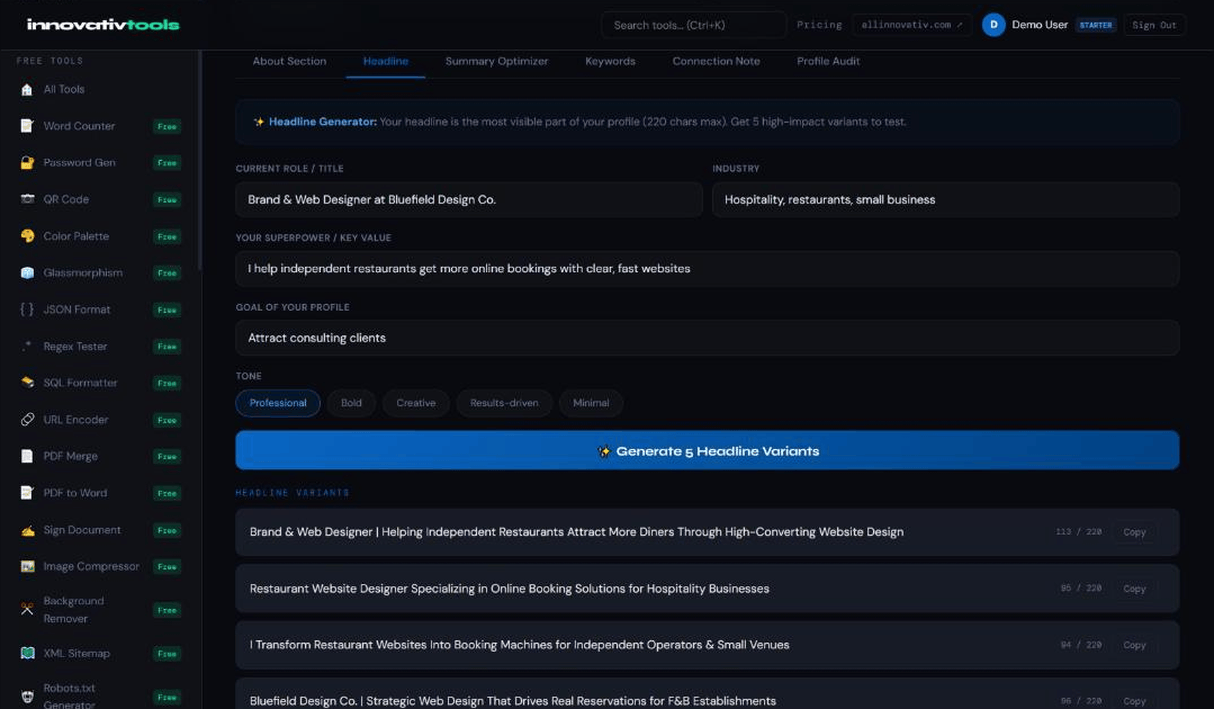
Task: Open the URL Encoder link icon
Action: (27, 419)
